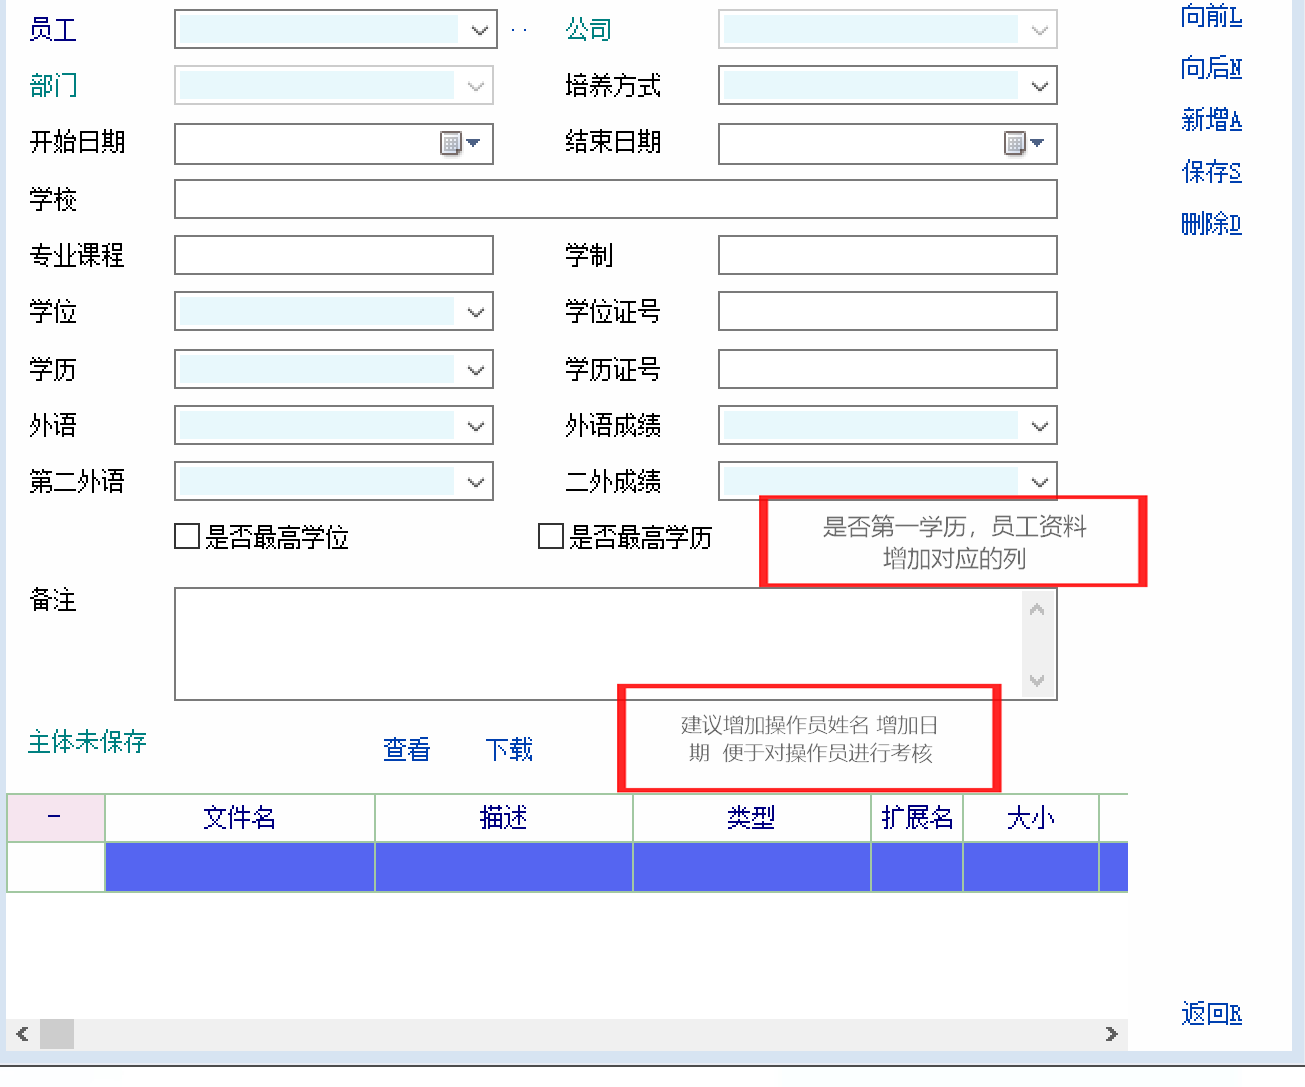Open the 结束日期 calendar picker
The image size is (1305, 1087).
pyautogui.click(x=1024, y=144)
